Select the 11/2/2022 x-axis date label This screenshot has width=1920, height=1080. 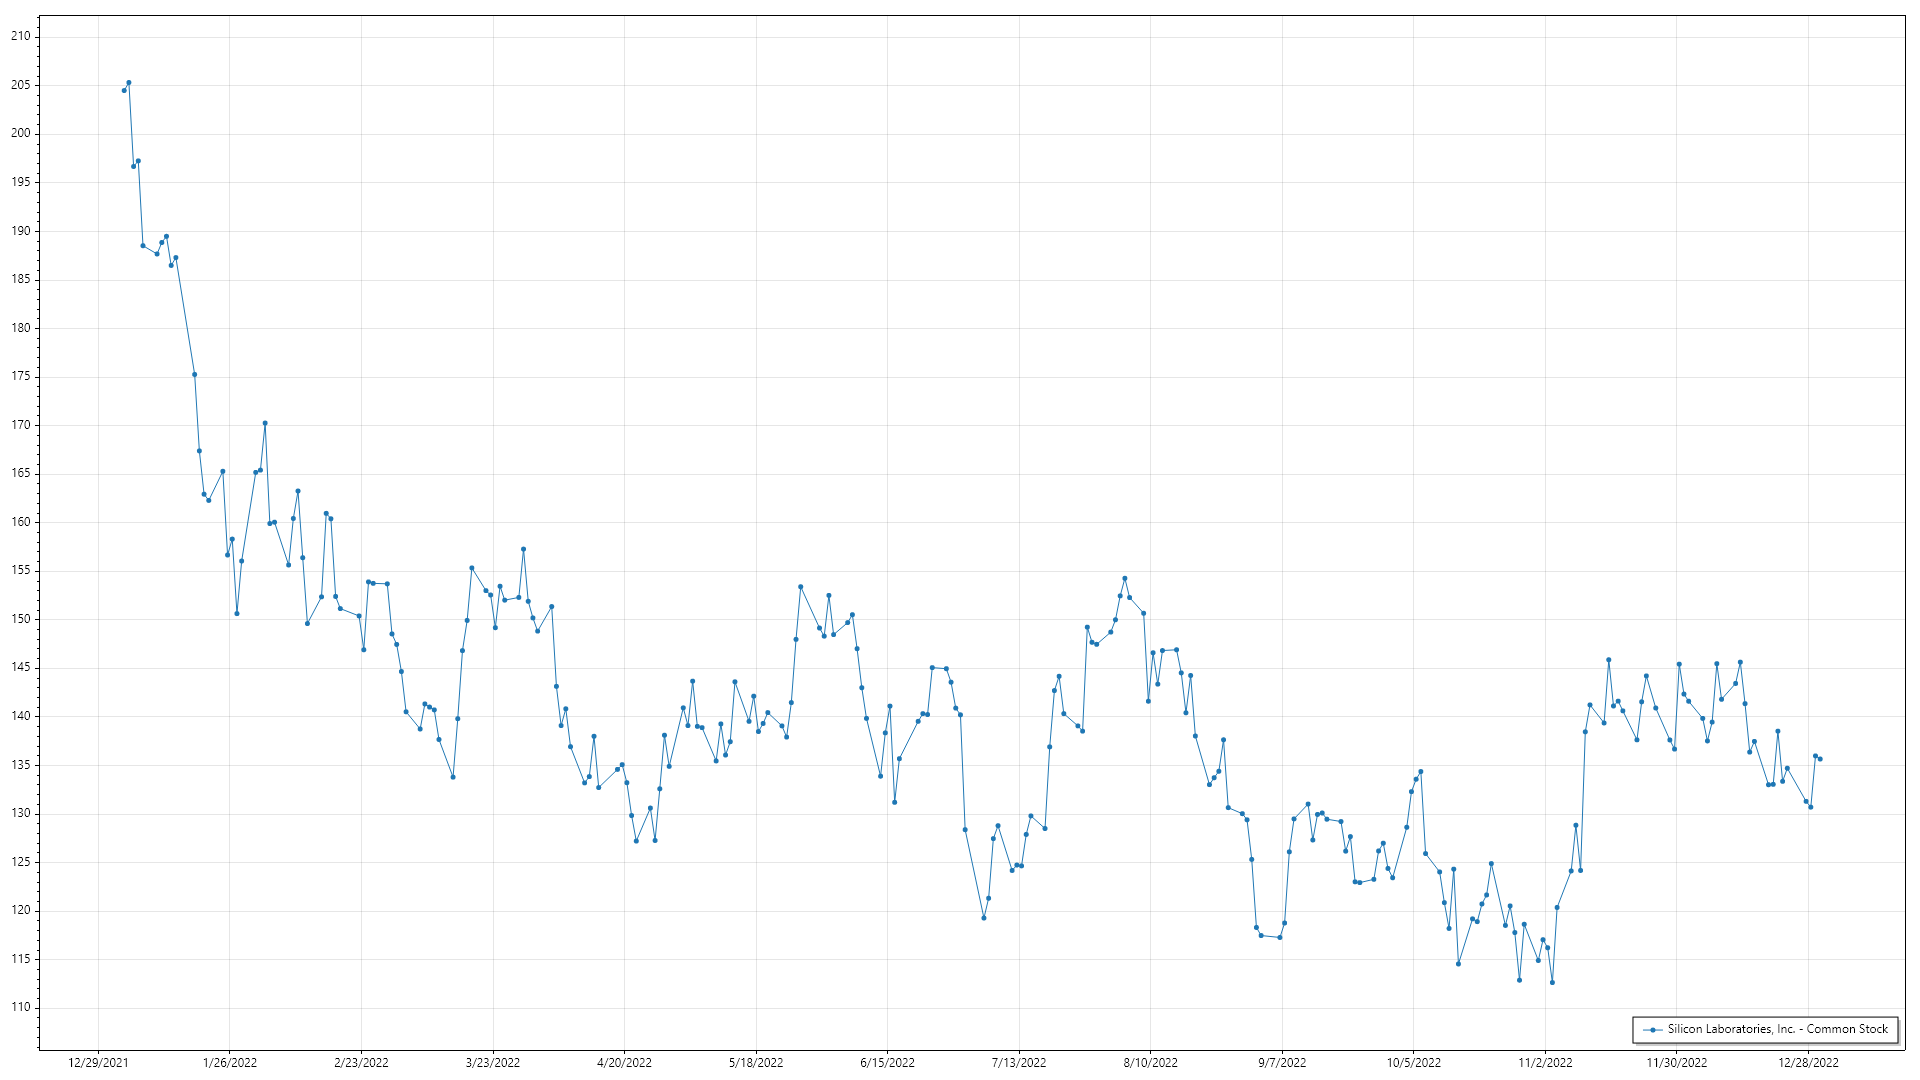click(1545, 1063)
